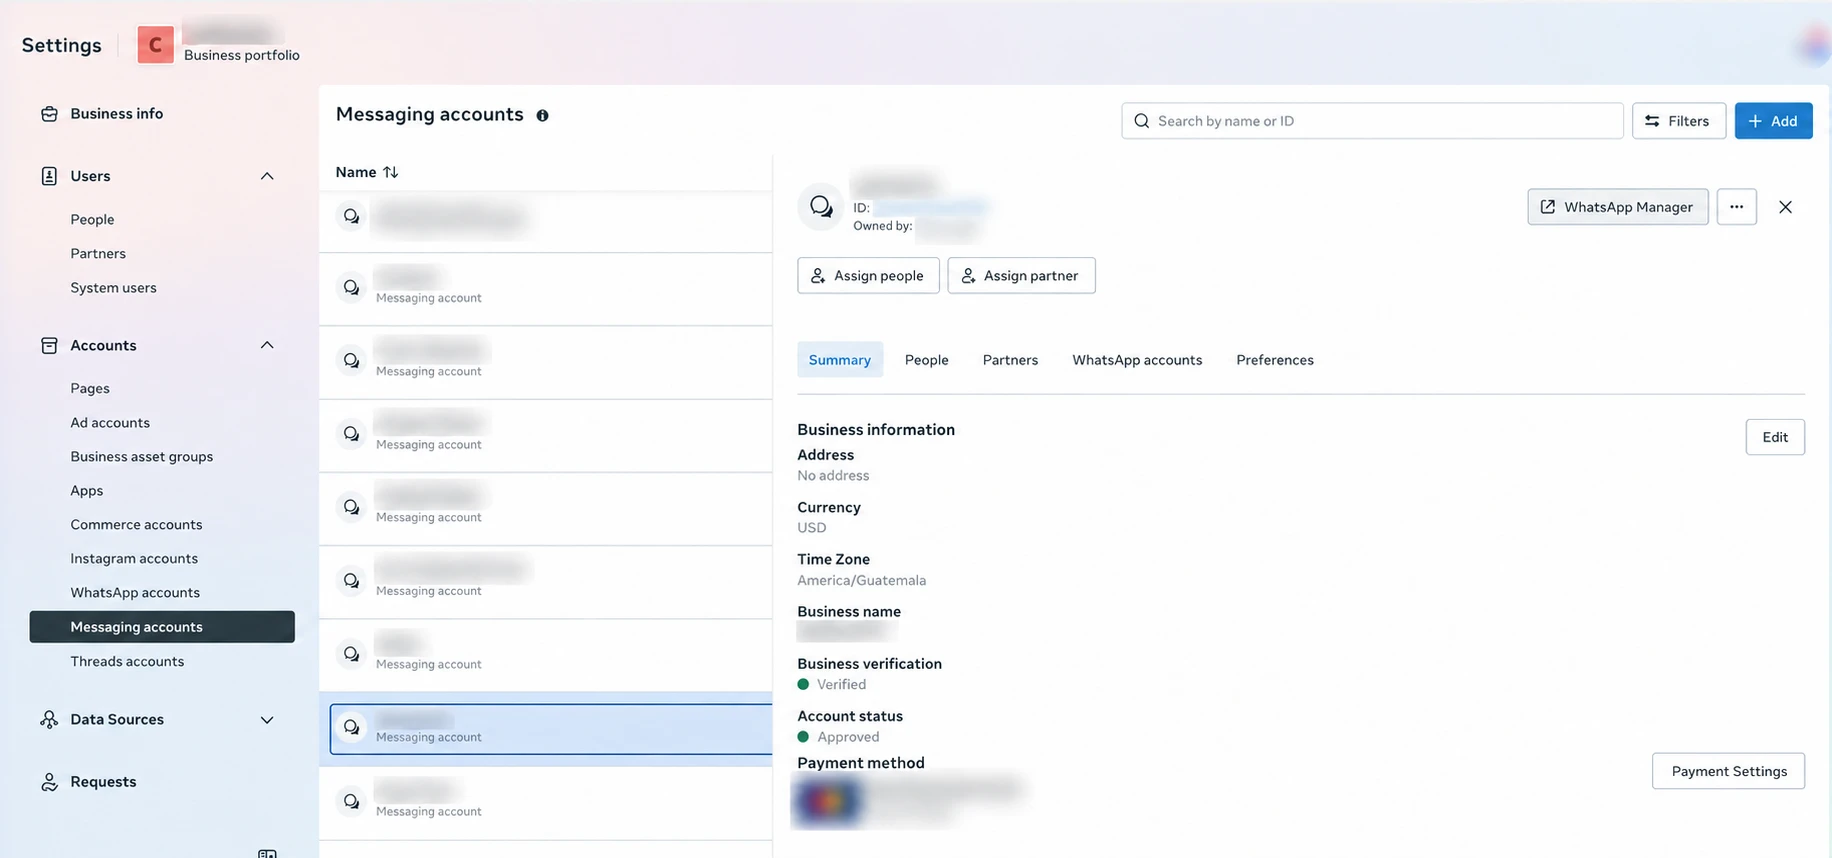Open the Partners tab

click(x=1010, y=360)
